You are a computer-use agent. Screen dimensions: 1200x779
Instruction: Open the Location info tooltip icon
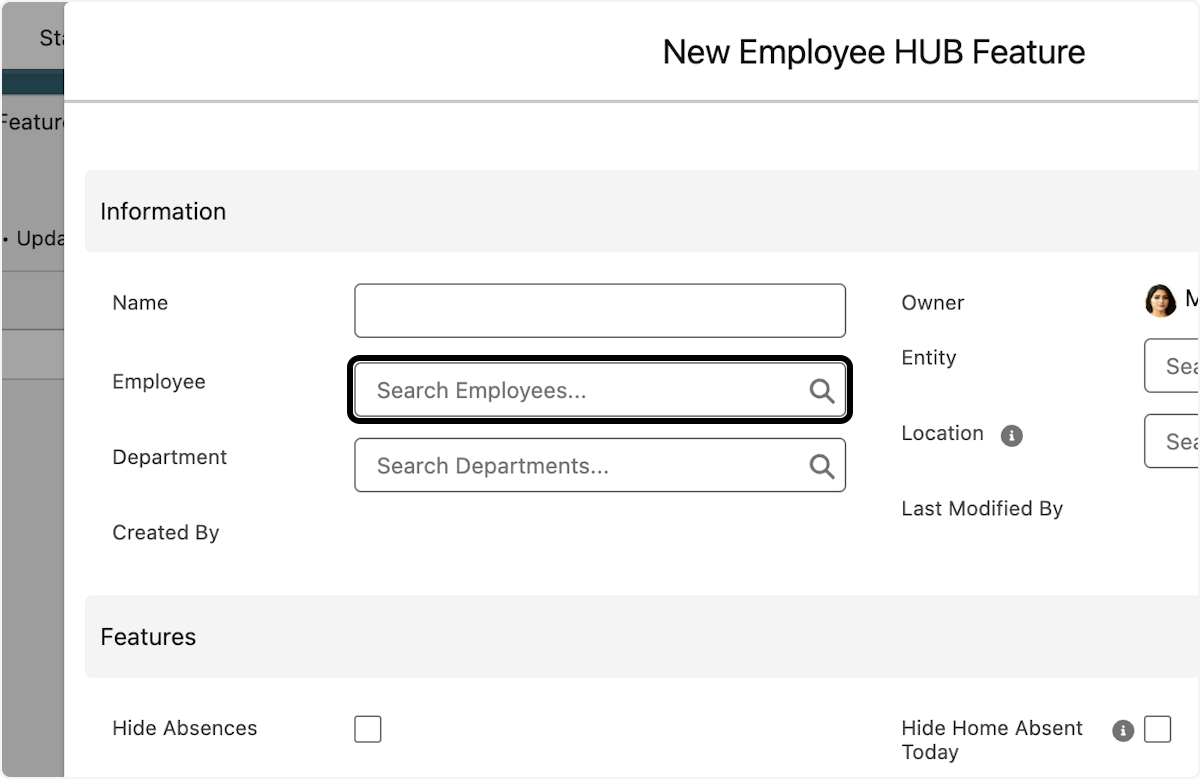click(x=1011, y=434)
